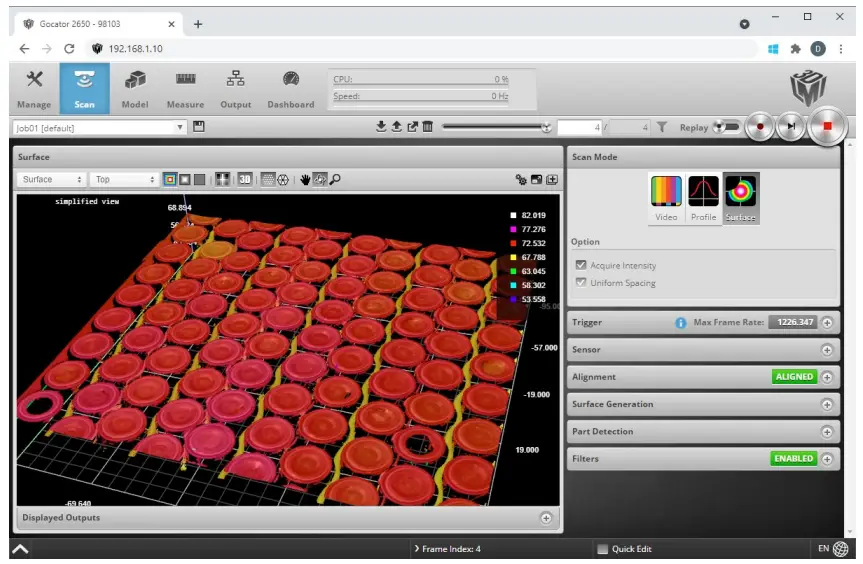Activate the pan hand tool
Viewport: 863px width, 564px height.
[305, 180]
